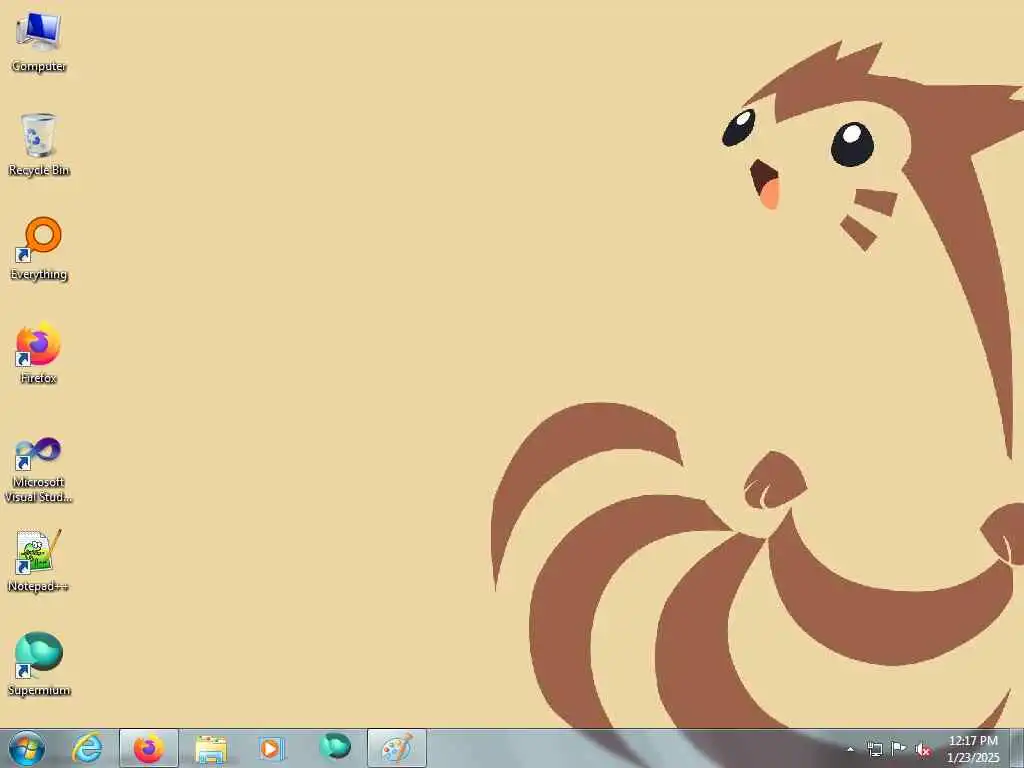This screenshot has height=768, width=1024.
Task: Select the Firefox desktop shortcut
Action: click(39, 353)
